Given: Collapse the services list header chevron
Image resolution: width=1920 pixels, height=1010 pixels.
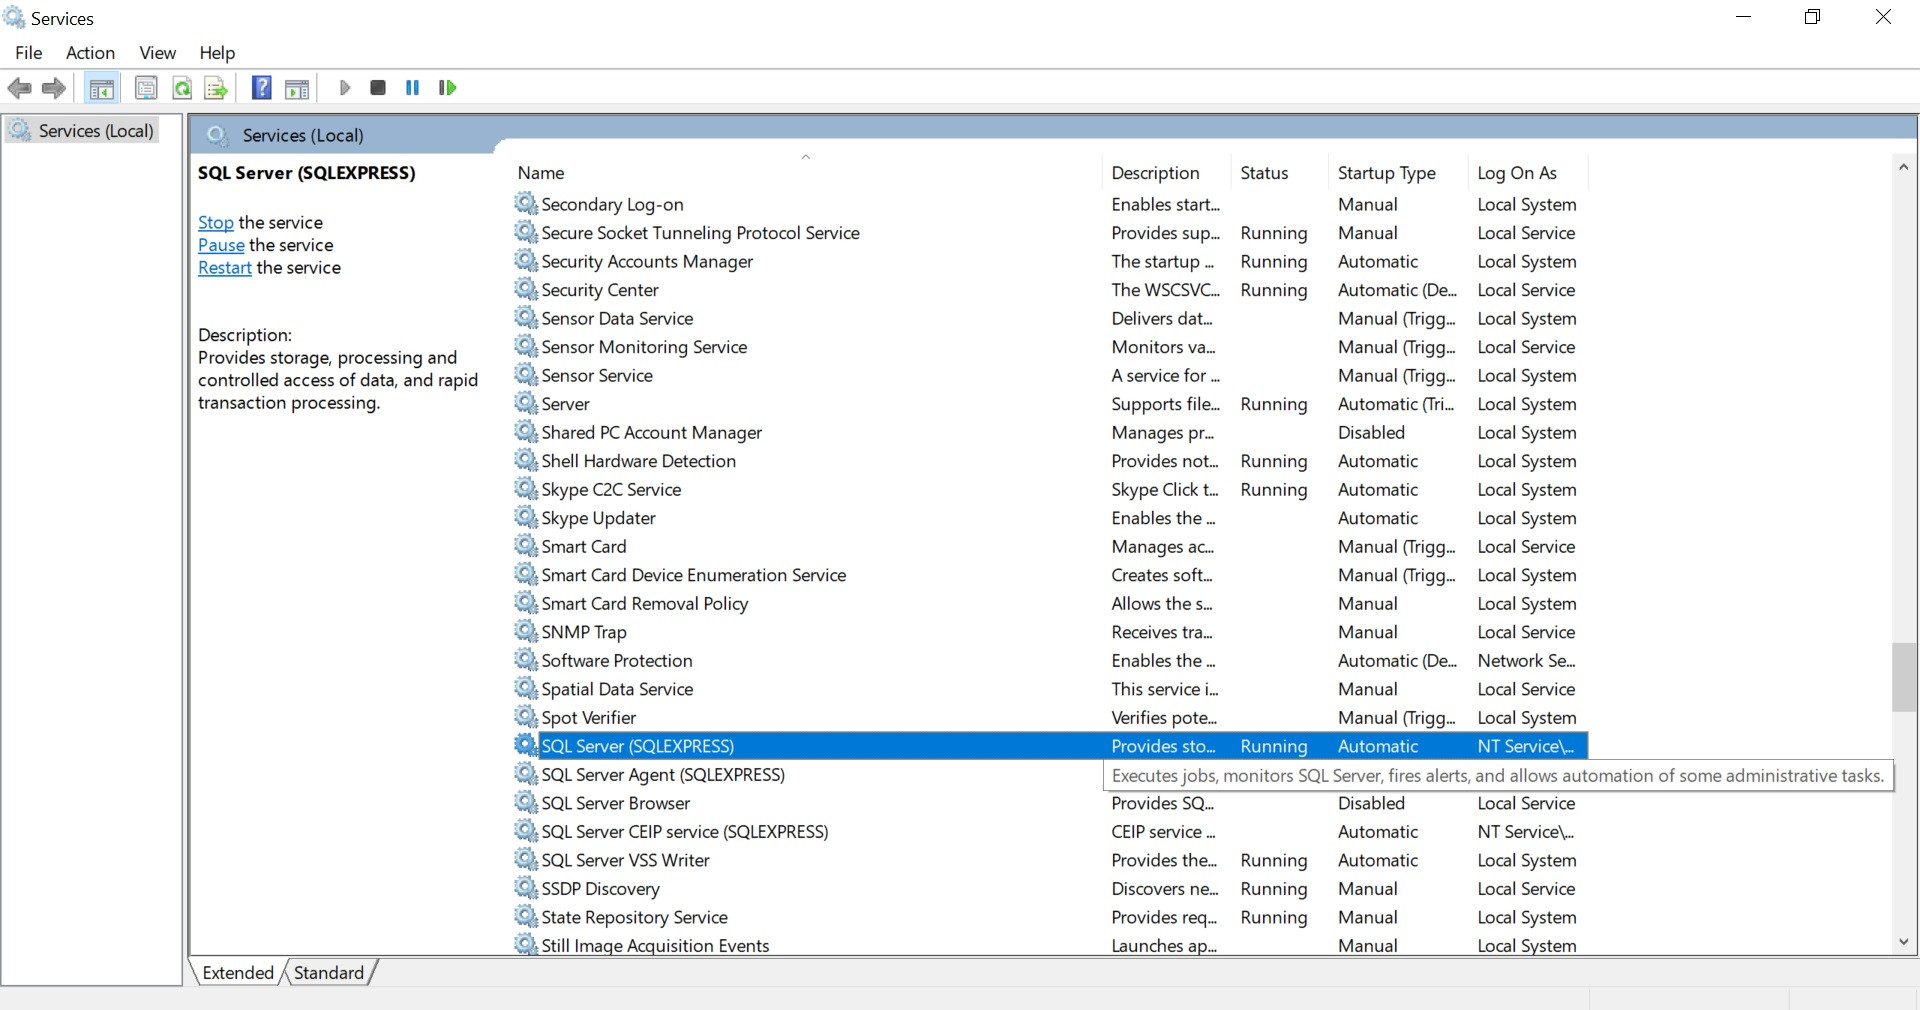Looking at the screenshot, I should click(806, 157).
